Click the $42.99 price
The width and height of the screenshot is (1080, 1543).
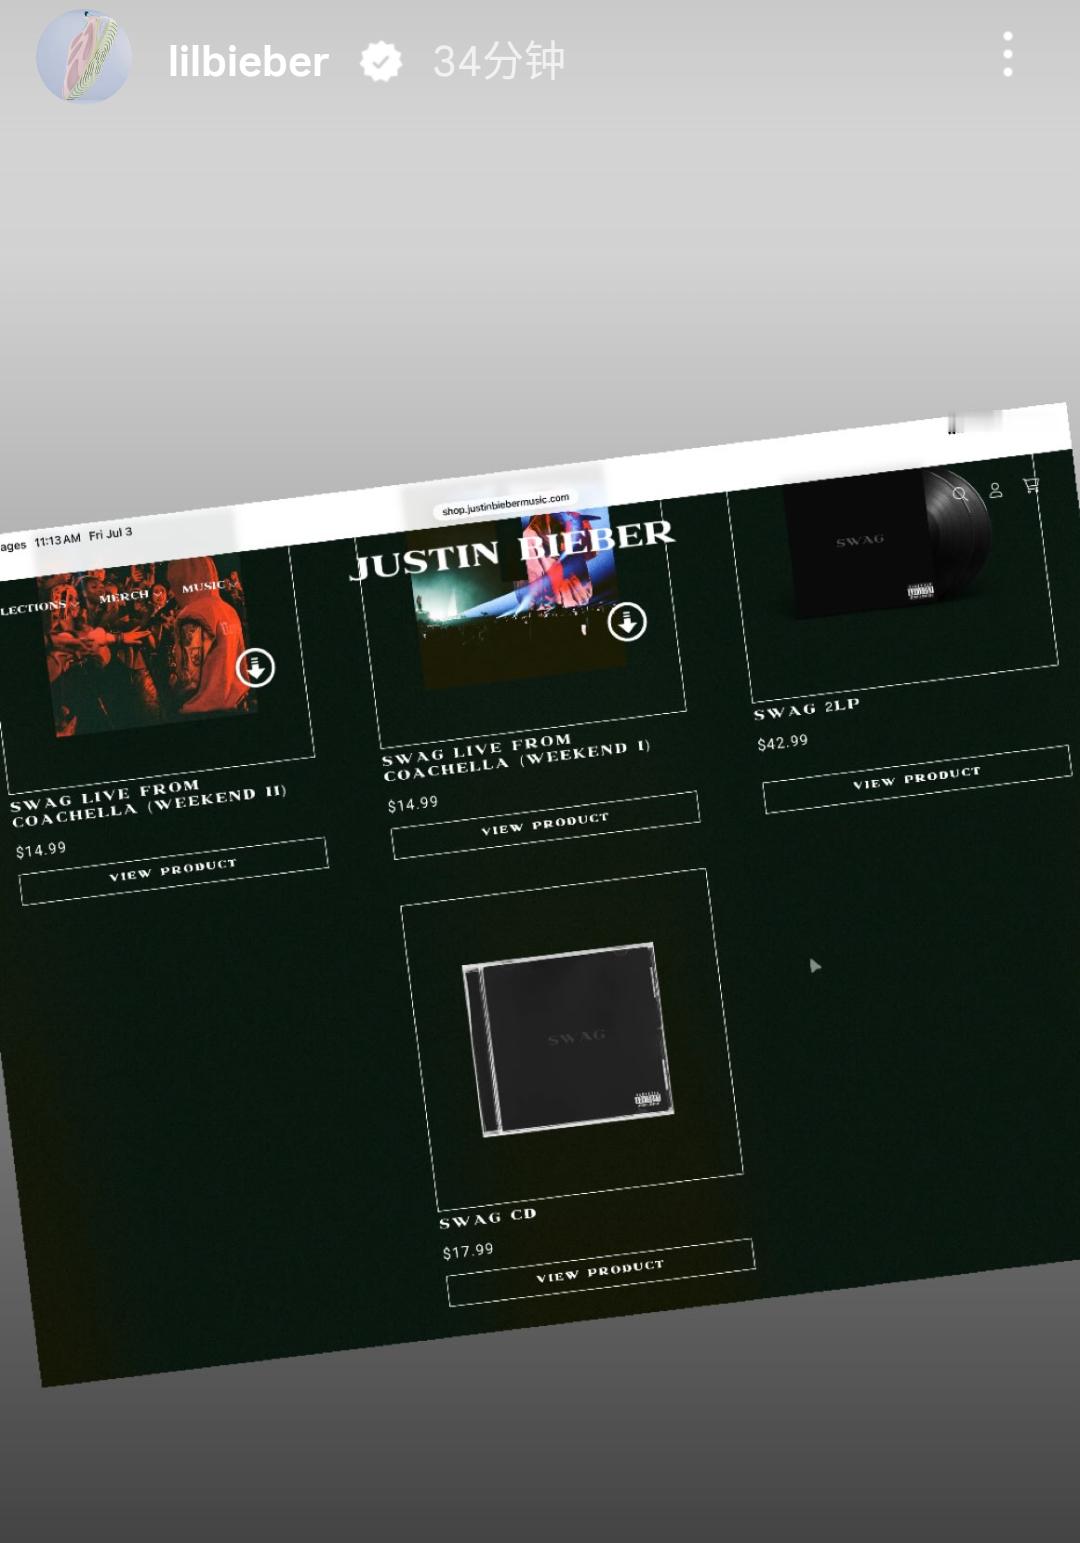[x=782, y=743]
